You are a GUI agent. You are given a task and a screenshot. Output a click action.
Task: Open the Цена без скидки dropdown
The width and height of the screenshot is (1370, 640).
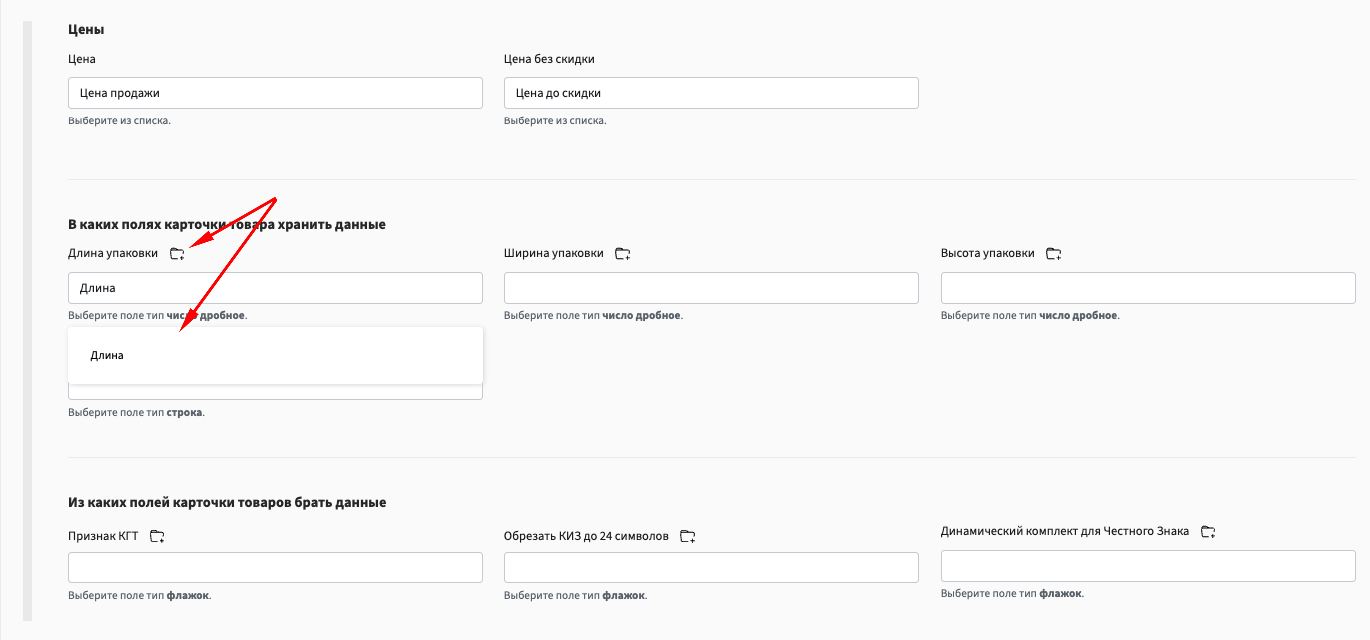711,93
